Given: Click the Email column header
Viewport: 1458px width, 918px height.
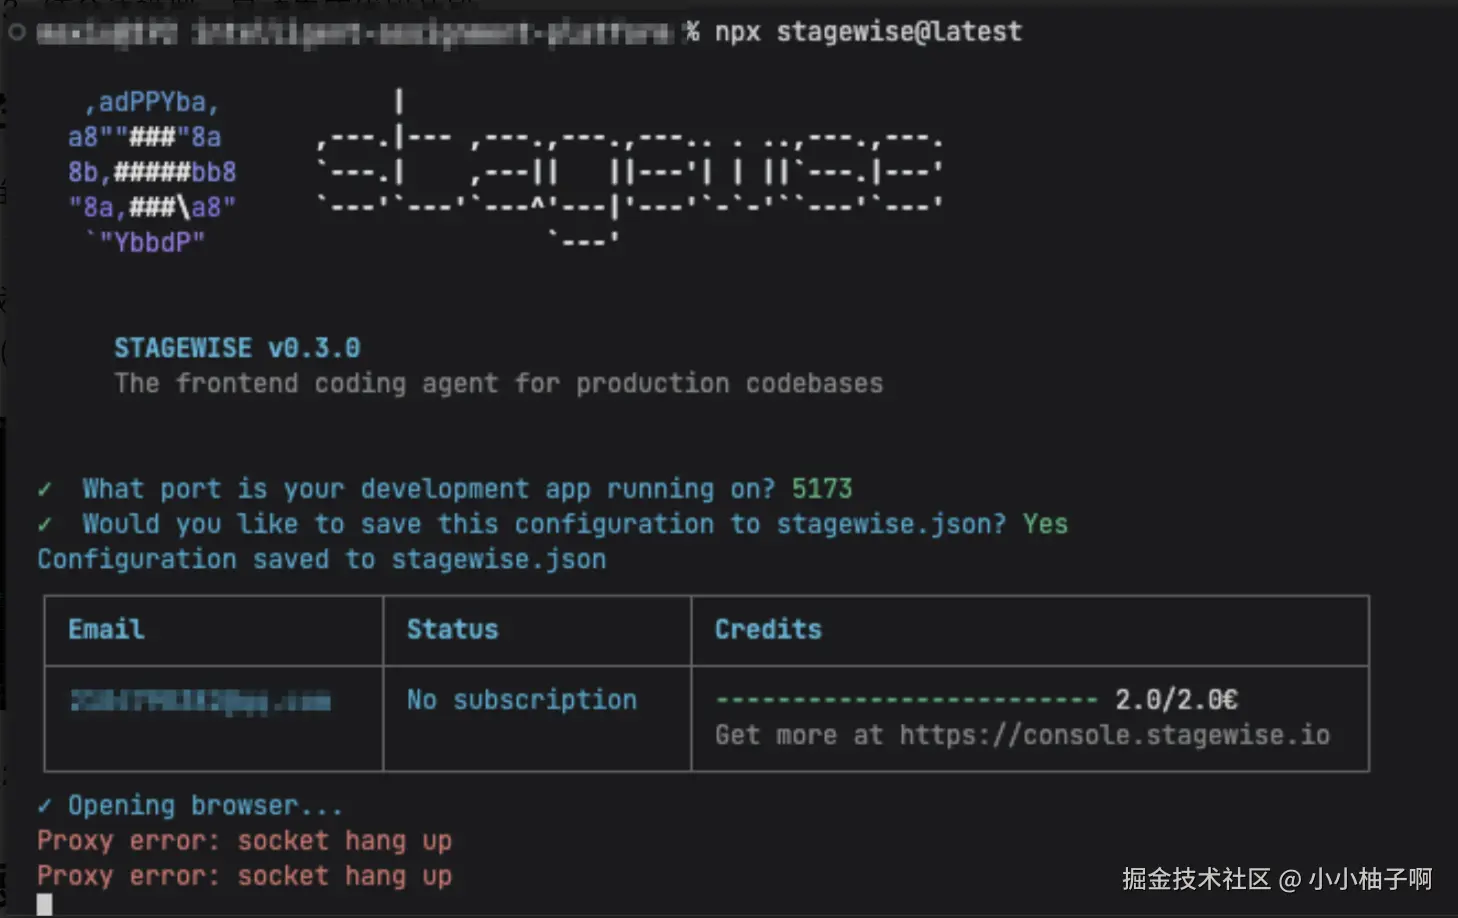Looking at the screenshot, I should pyautogui.click(x=106, y=629).
